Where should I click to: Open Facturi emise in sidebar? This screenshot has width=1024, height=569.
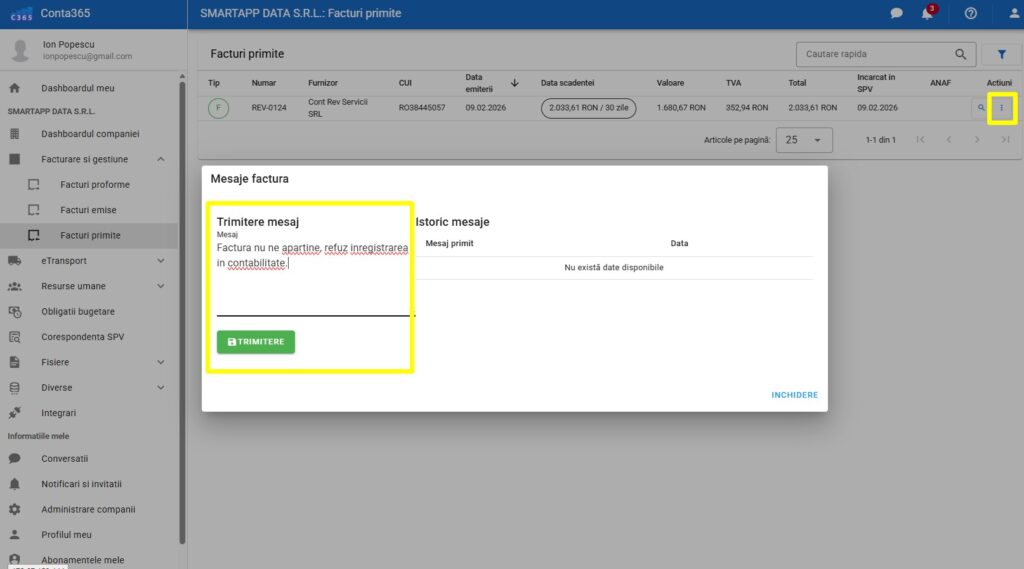click(x=88, y=210)
